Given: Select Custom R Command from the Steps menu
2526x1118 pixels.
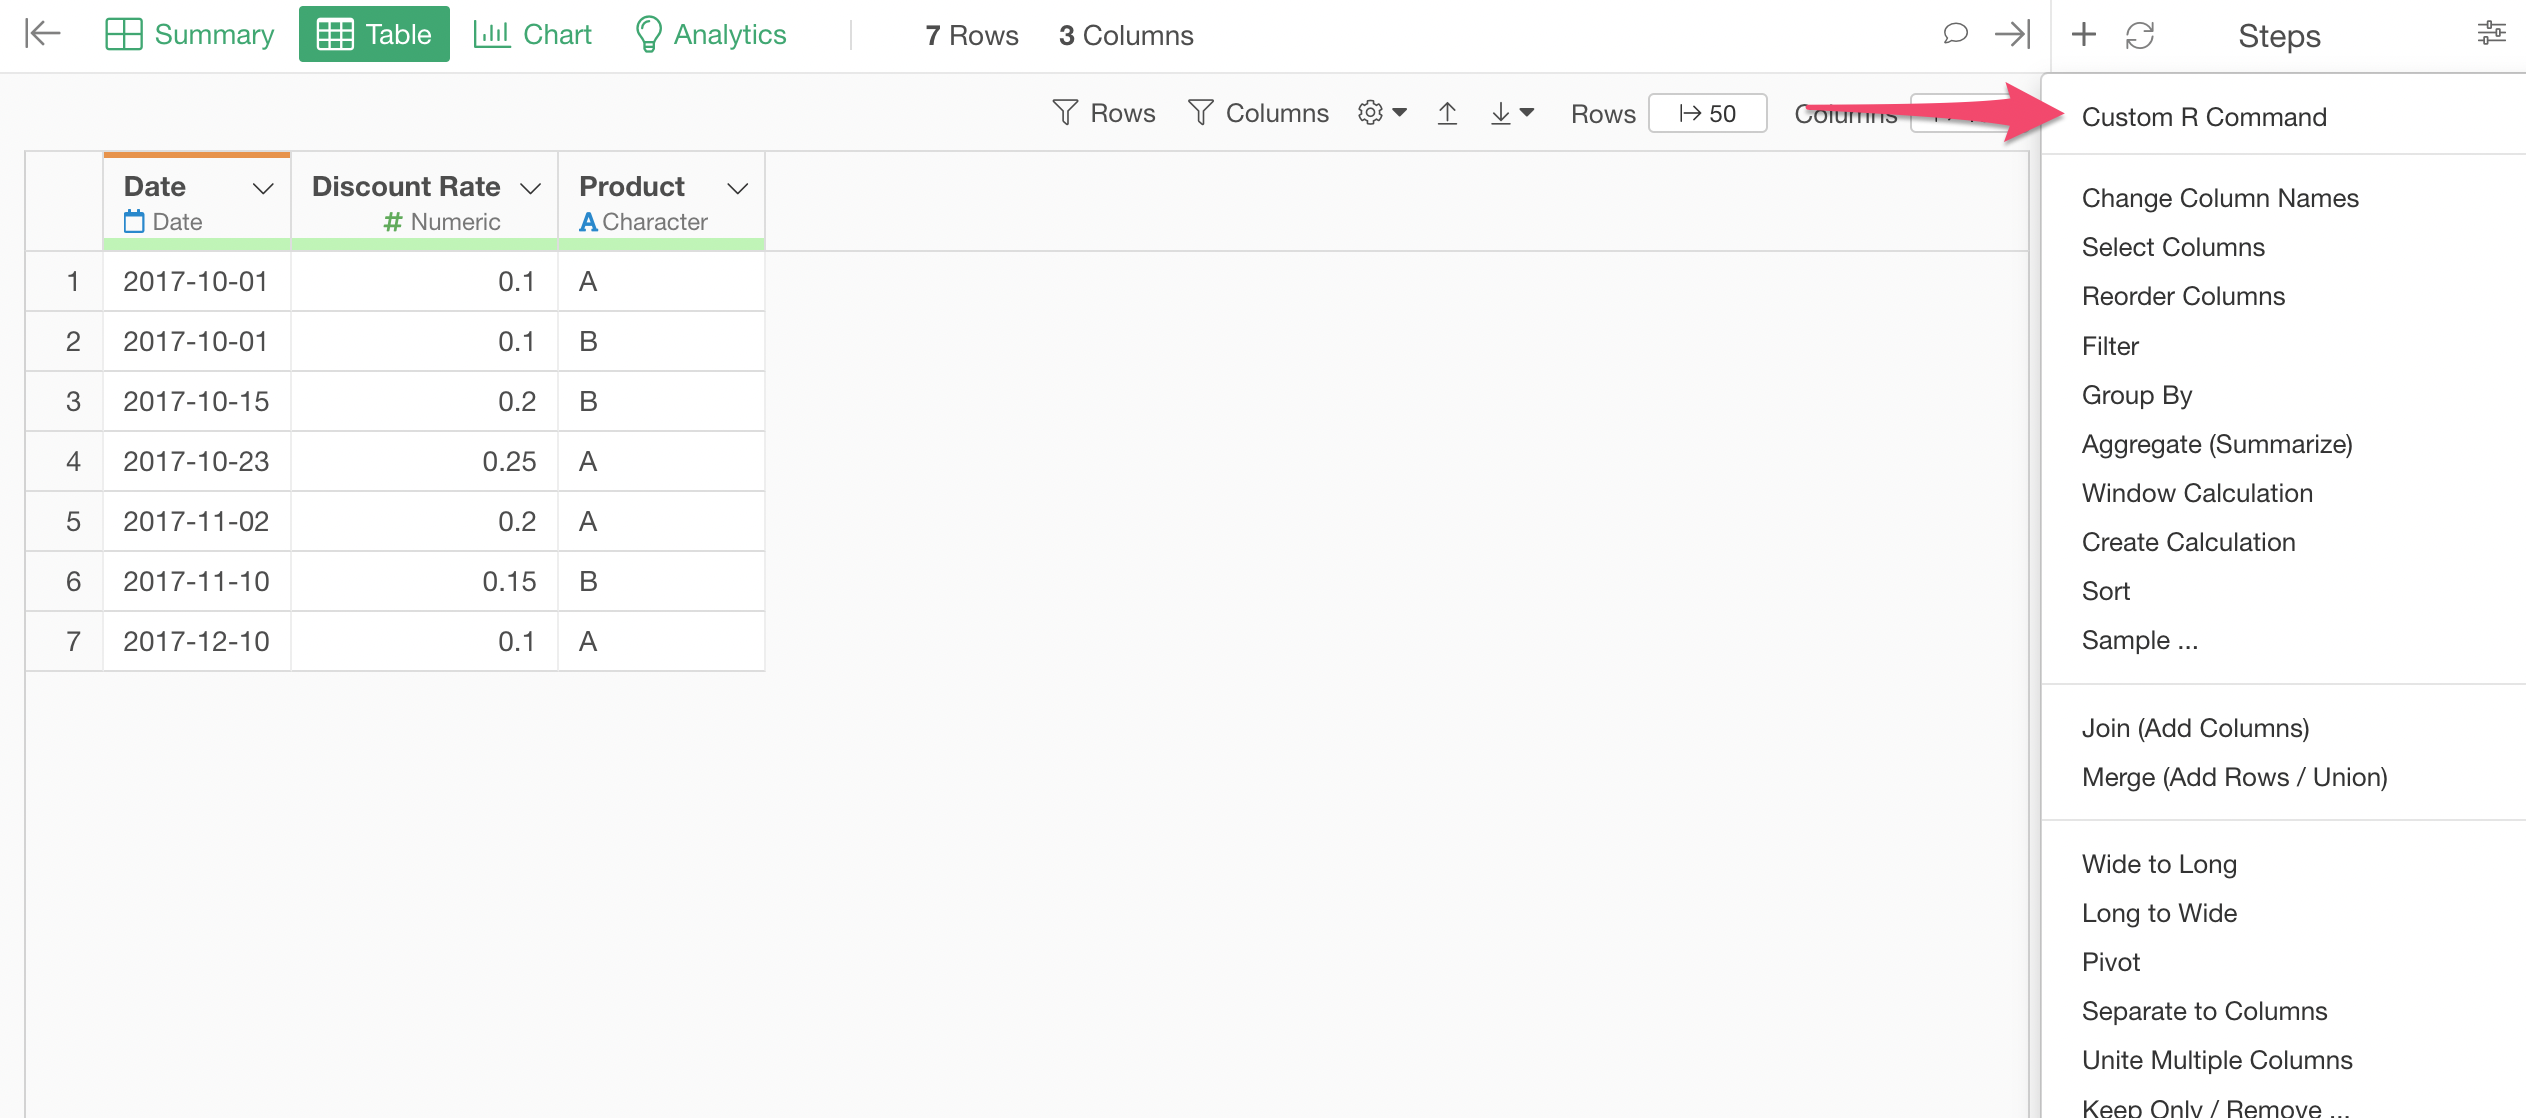Looking at the screenshot, I should (2204, 116).
